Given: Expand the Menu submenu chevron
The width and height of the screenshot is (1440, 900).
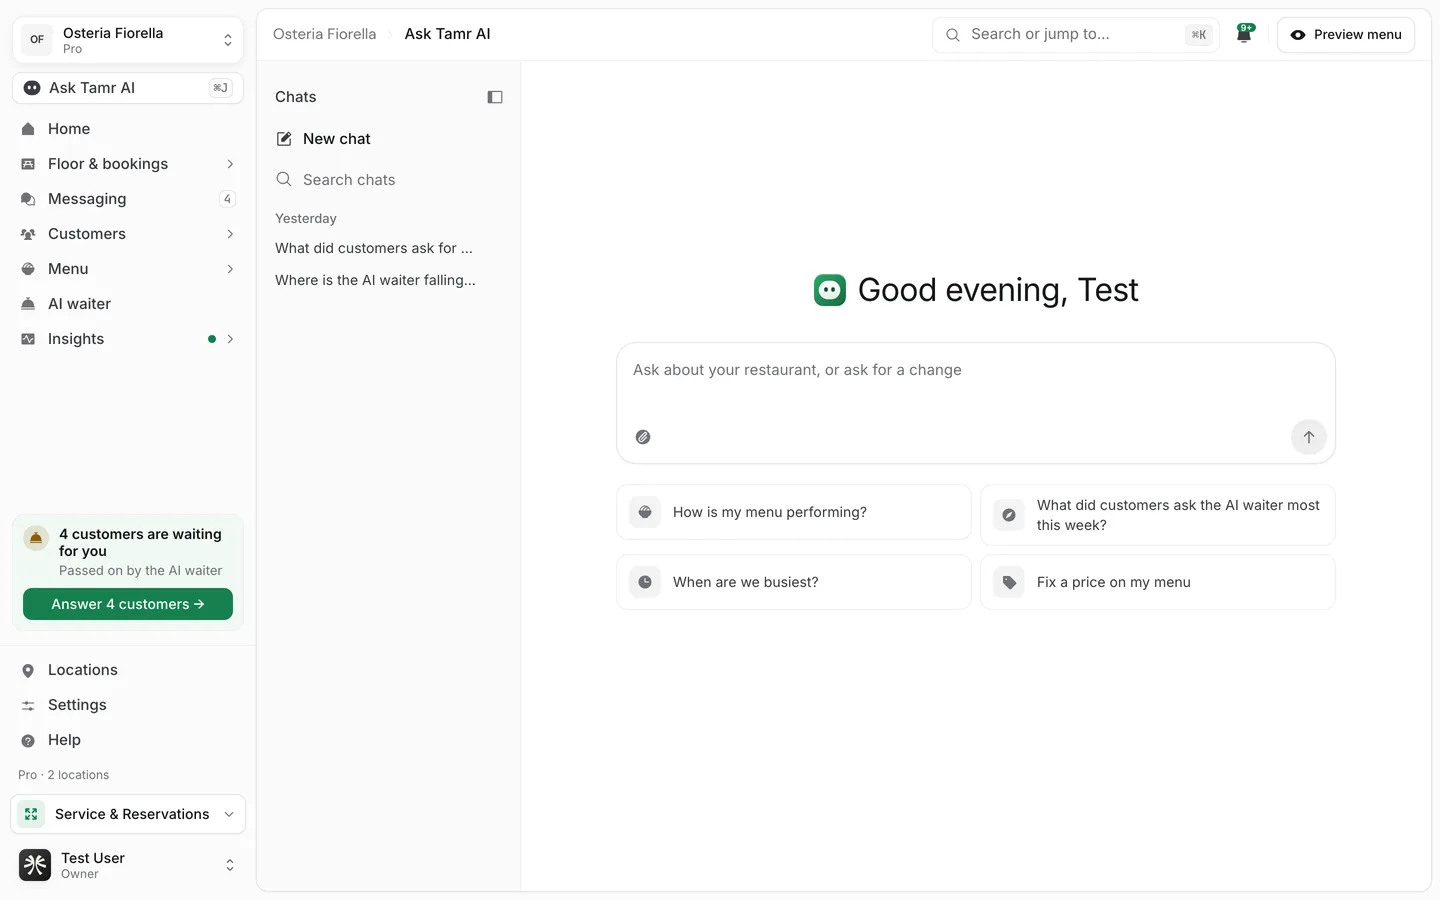Looking at the screenshot, I should [x=230, y=269].
